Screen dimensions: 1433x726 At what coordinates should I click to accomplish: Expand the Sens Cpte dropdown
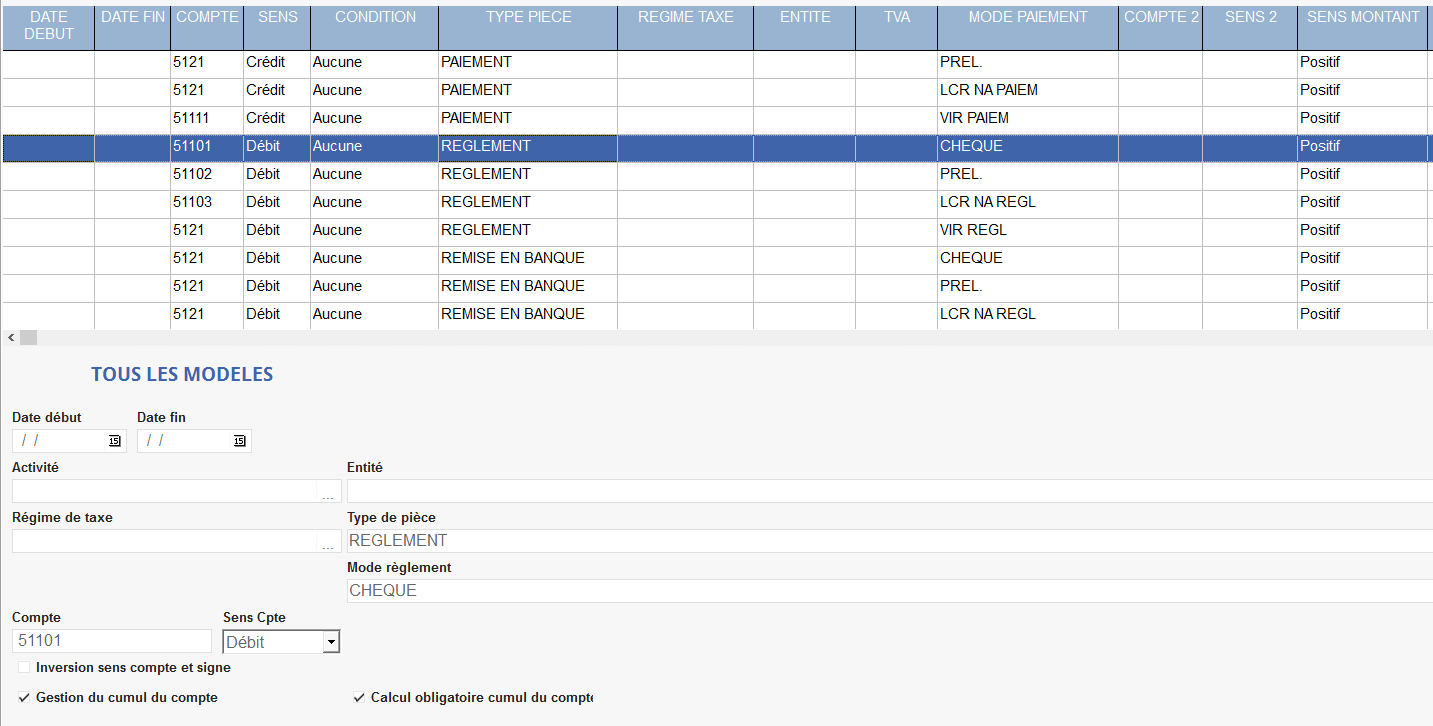pos(331,642)
